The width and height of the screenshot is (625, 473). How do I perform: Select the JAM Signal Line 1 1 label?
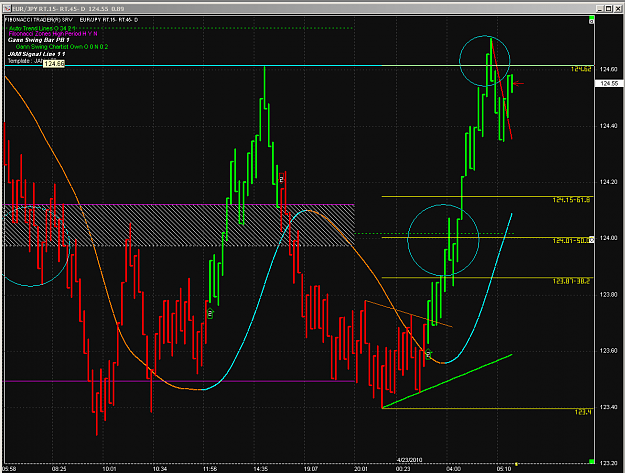pos(37,54)
